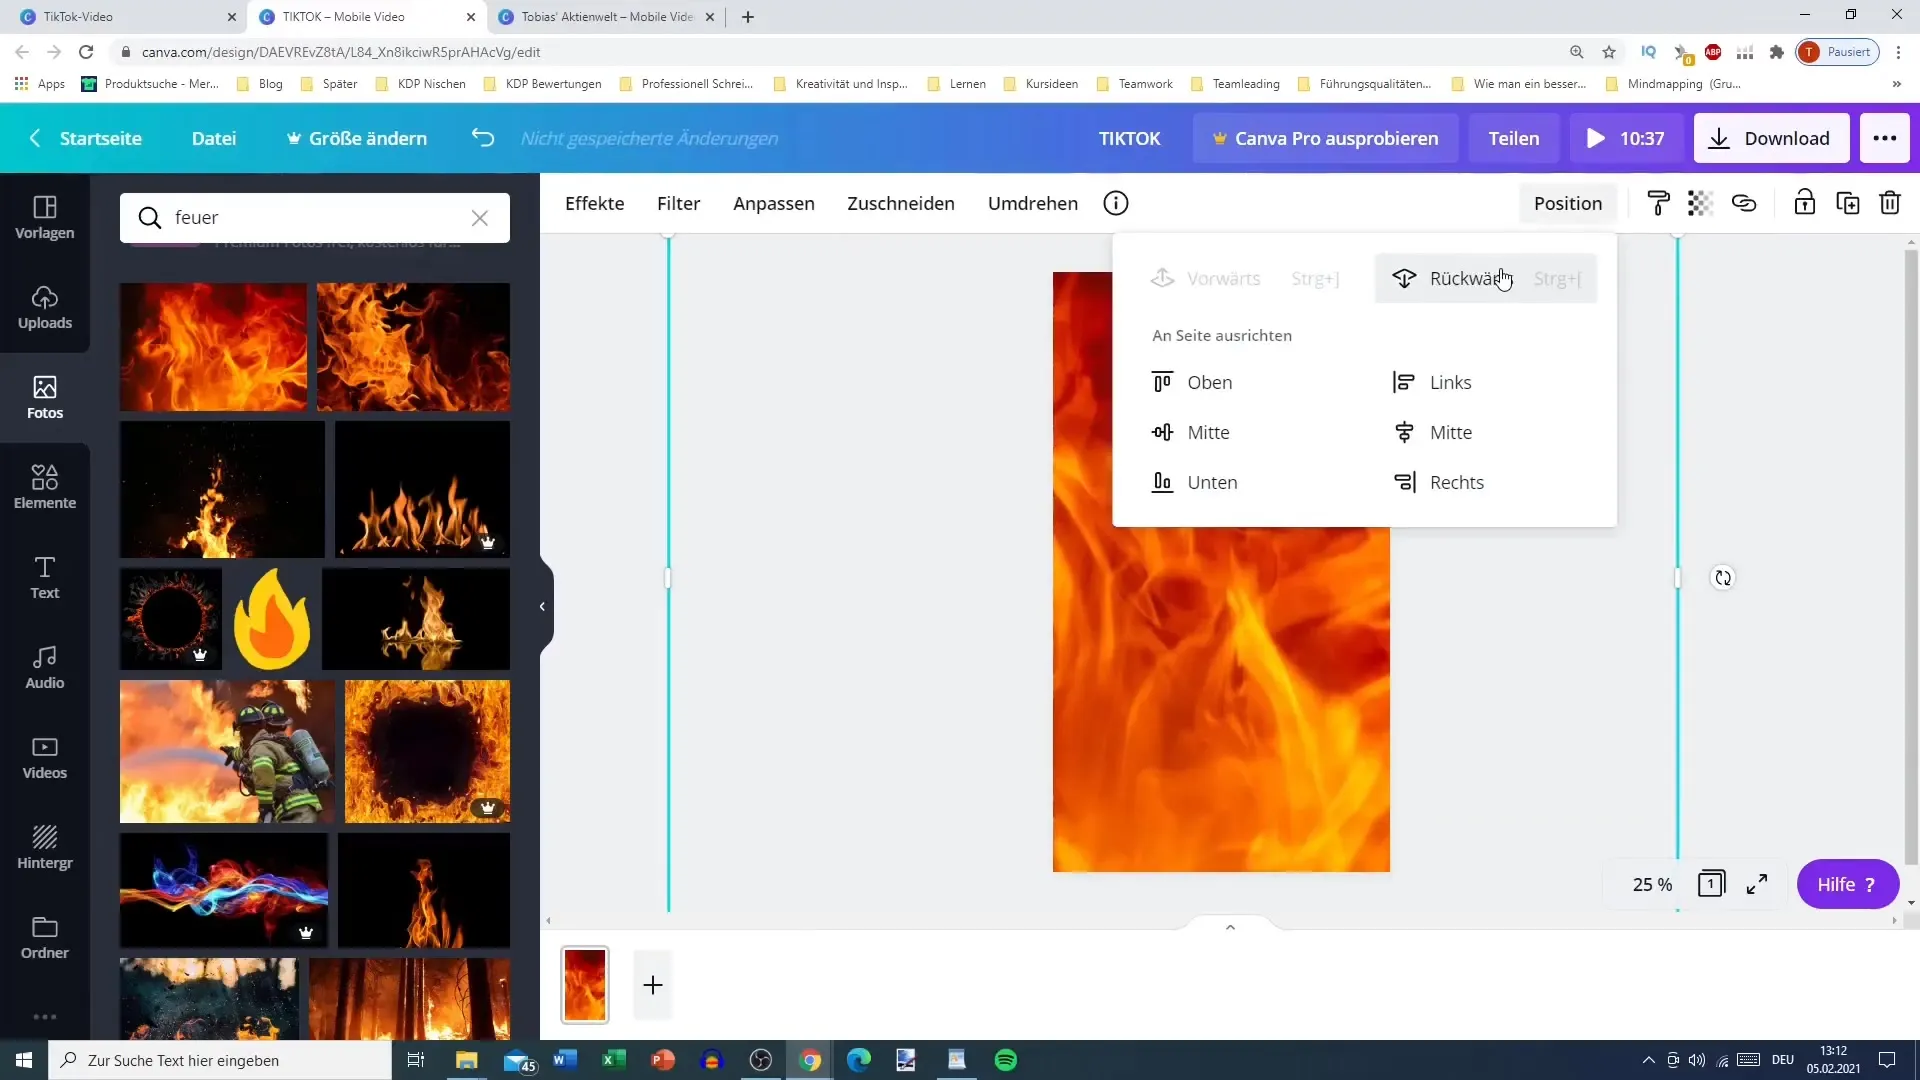
Task: Undo the last change with the undo arrow
Action: 483,138
